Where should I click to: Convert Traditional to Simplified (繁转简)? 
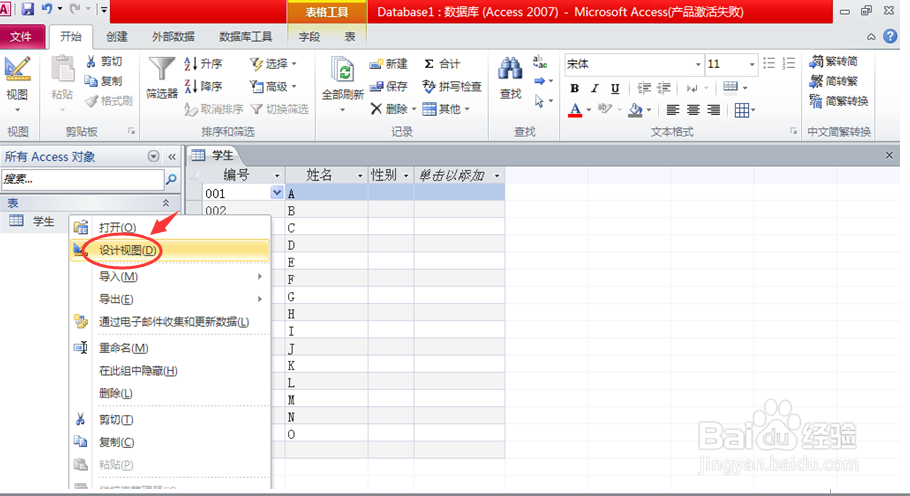834,61
